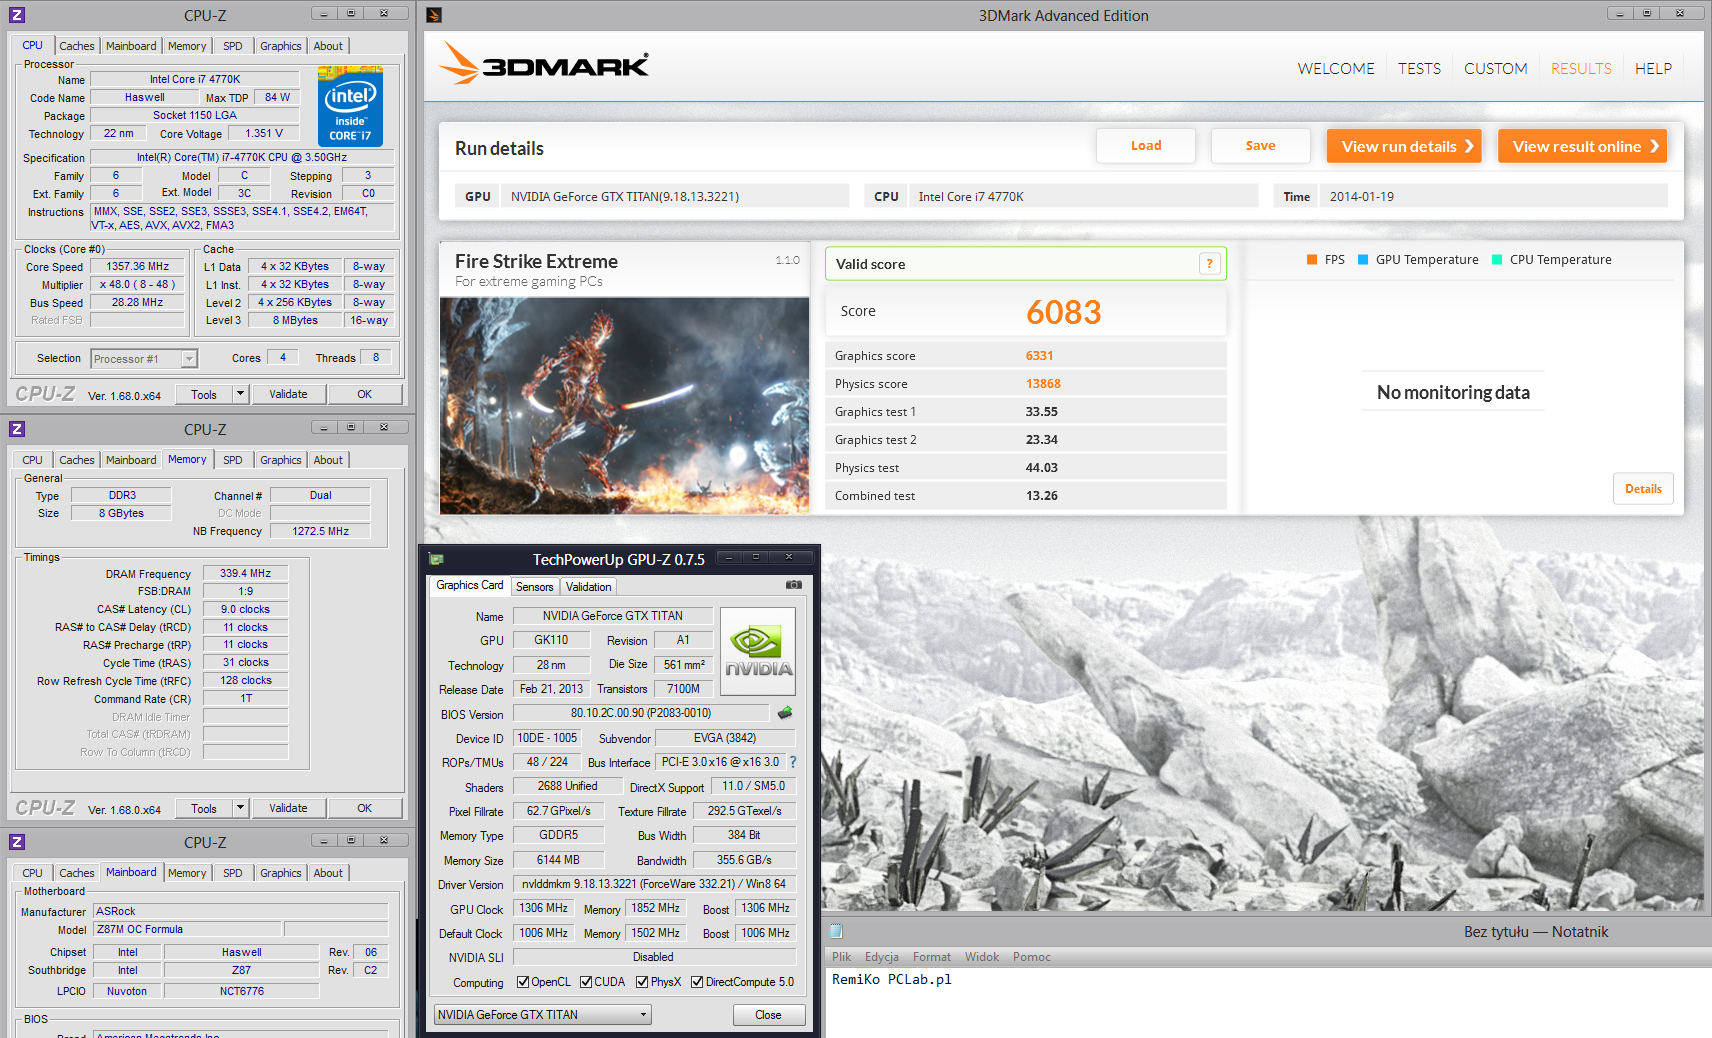
Task: Open Tools dropdown arrow in top CPU-Z window
Action: point(240,394)
